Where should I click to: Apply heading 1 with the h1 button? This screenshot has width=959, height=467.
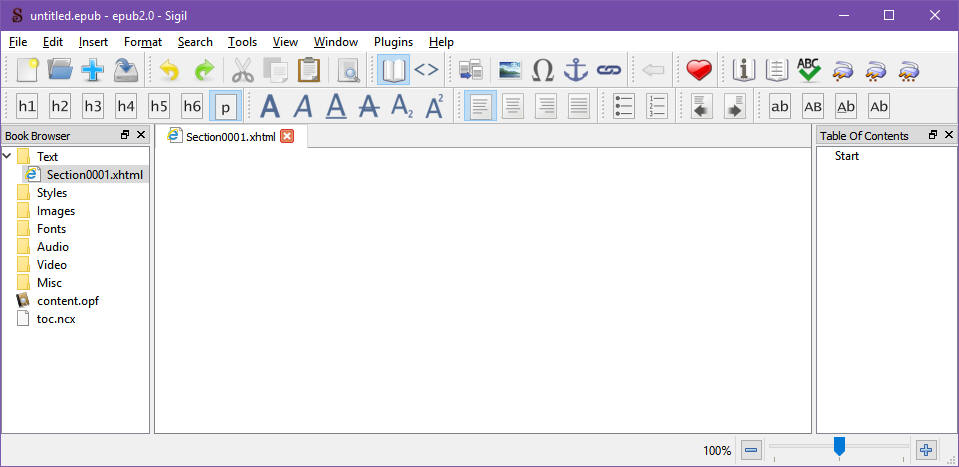27,106
